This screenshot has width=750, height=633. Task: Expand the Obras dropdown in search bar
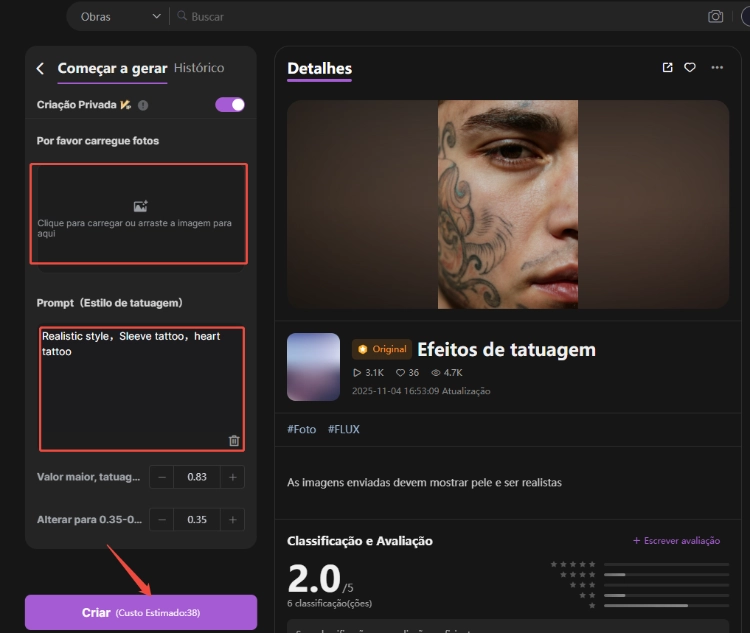119,17
